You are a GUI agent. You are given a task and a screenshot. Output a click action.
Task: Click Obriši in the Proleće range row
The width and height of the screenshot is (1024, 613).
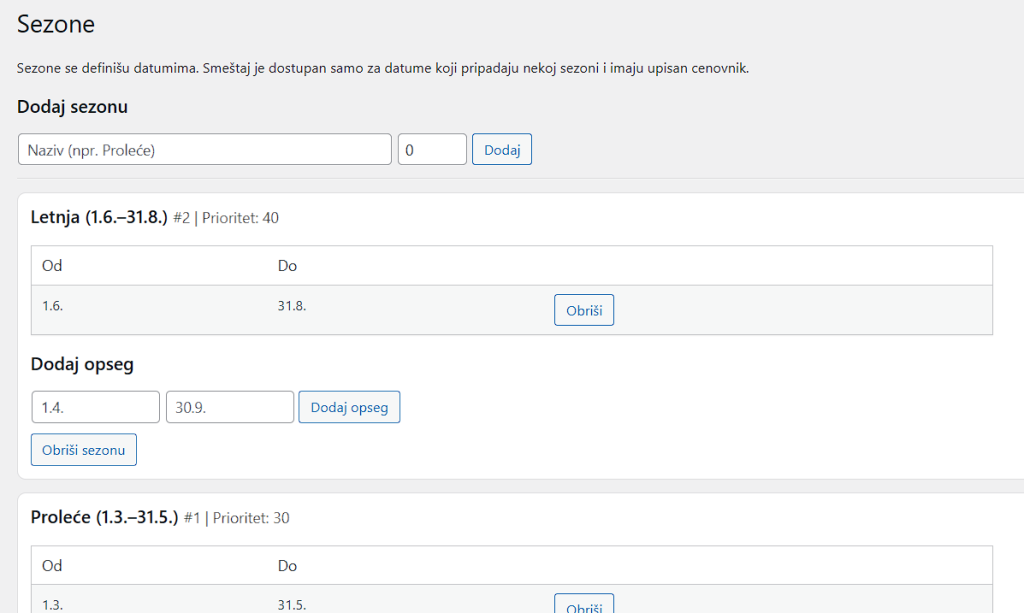point(583,606)
